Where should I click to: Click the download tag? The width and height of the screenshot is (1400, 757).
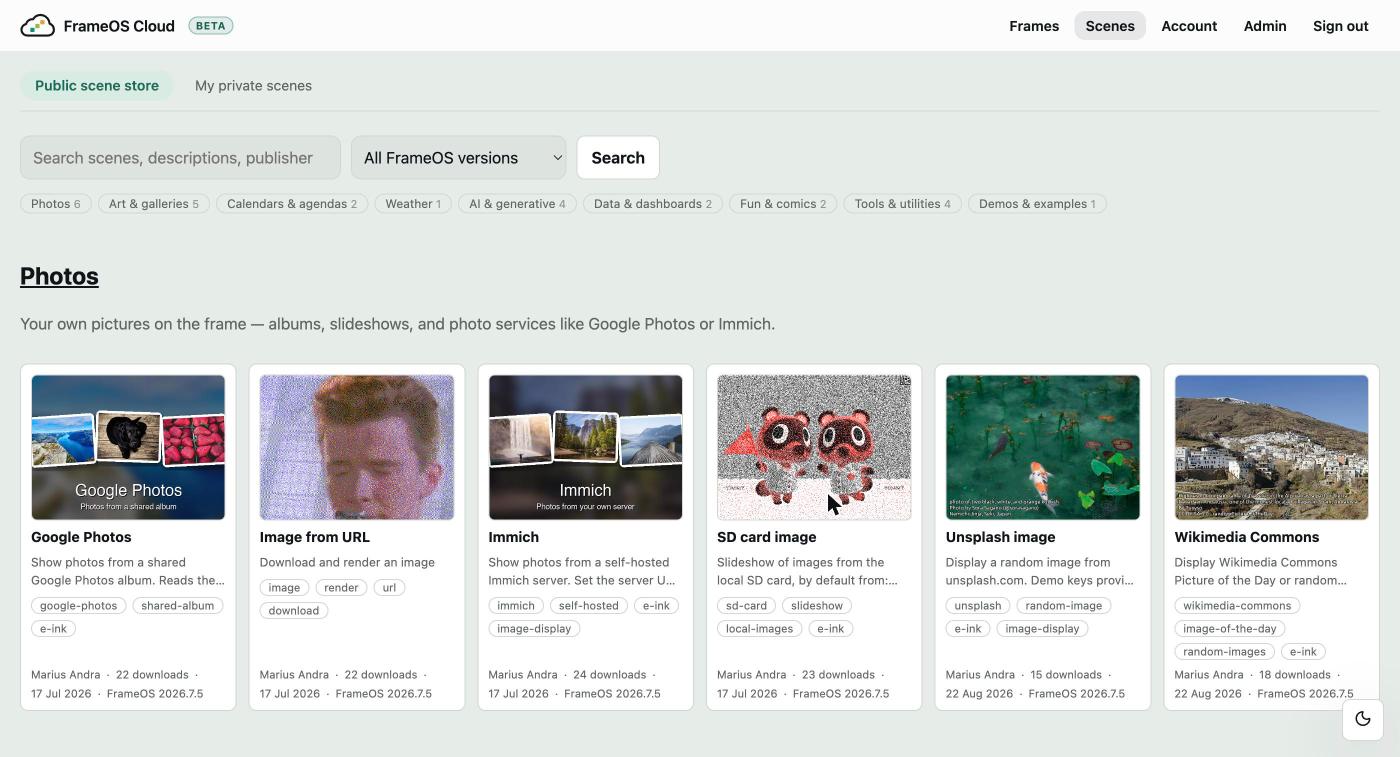tap(294, 611)
